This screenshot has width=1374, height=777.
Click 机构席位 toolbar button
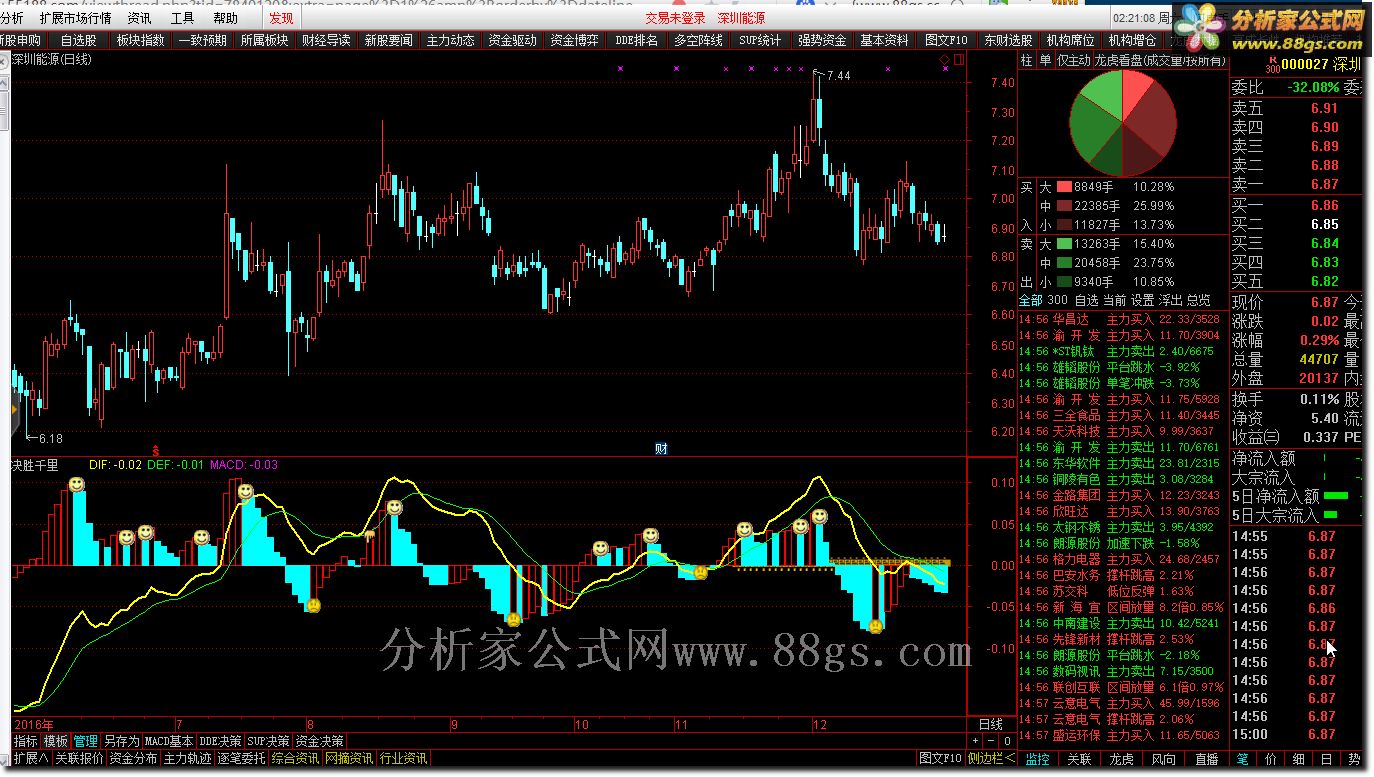(1070, 41)
